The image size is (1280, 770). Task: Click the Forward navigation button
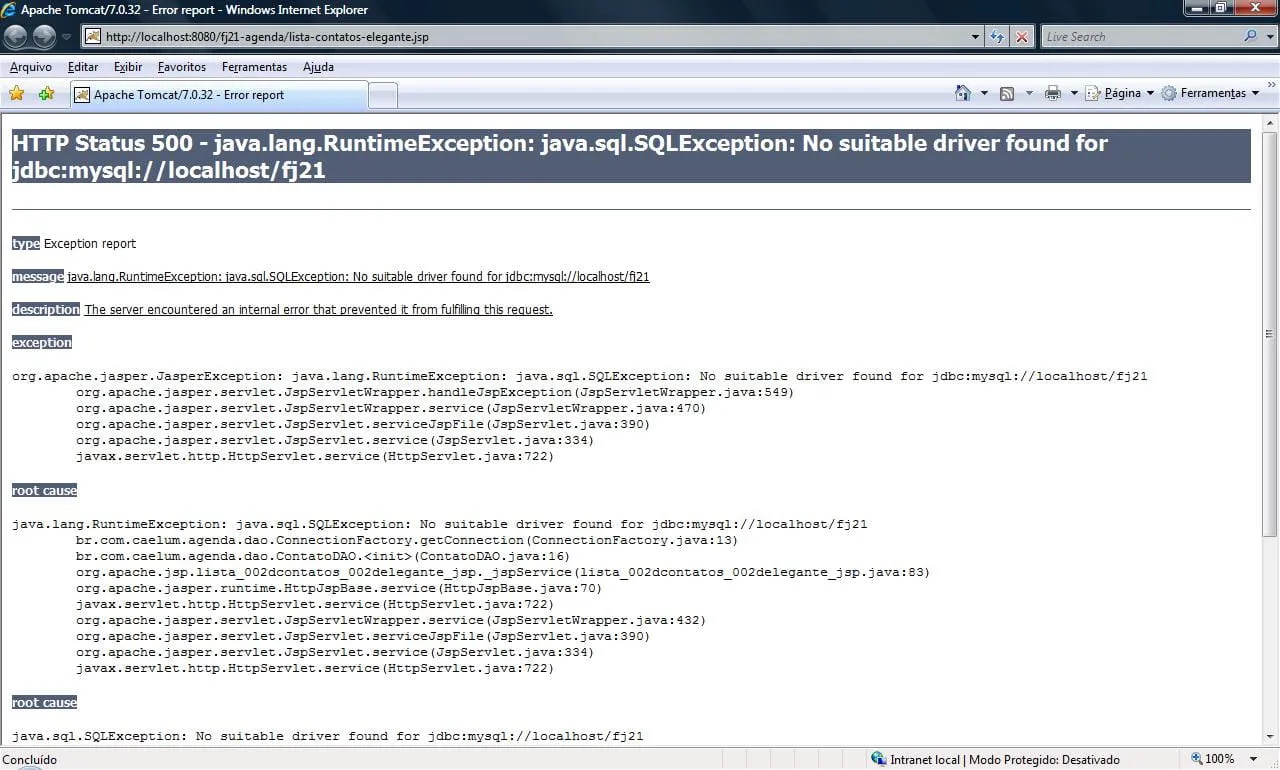[44, 37]
